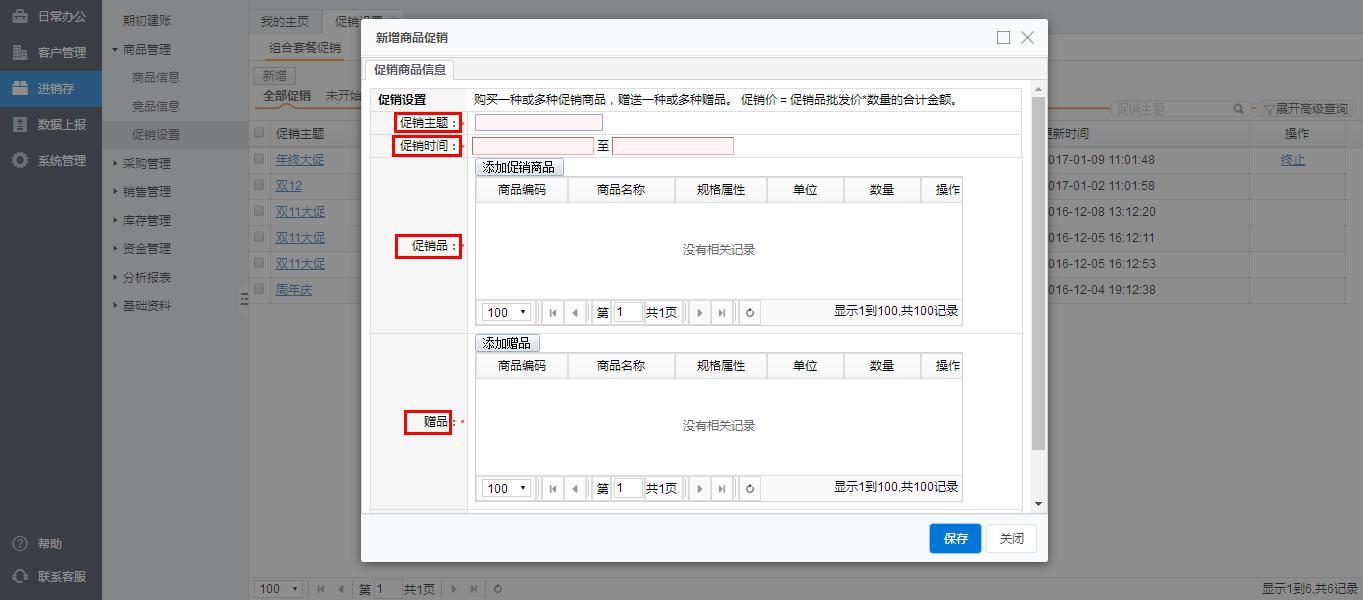Click 保存 to save the promotion

954,538
